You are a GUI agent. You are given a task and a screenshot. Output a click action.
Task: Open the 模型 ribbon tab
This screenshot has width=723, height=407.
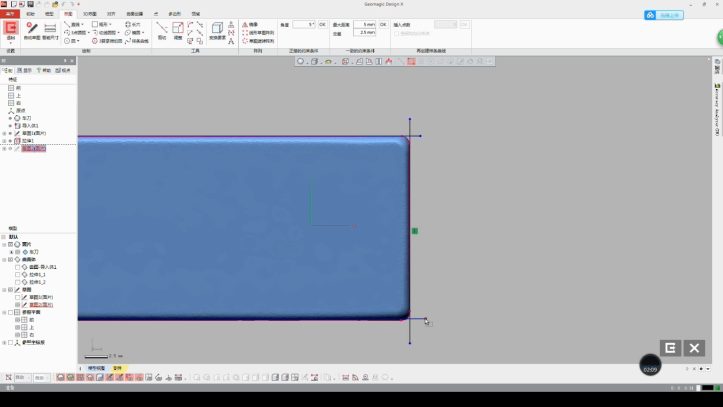tap(50, 14)
